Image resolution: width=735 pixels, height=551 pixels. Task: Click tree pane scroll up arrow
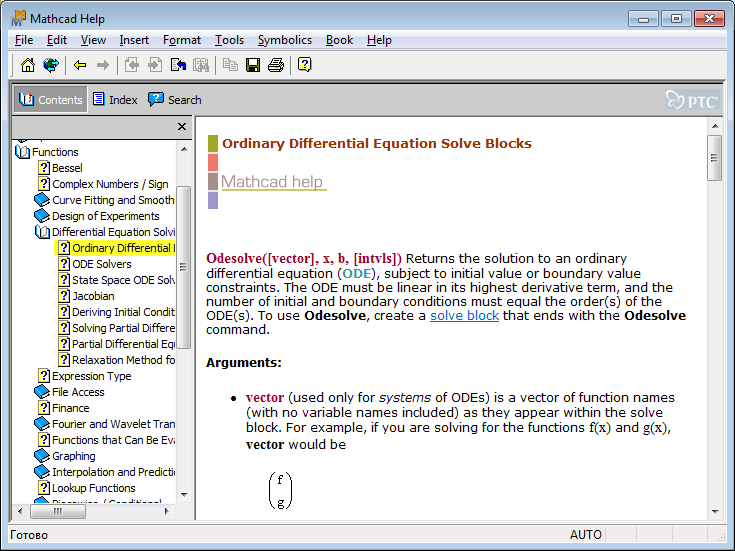pyautogui.click(x=184, y=149)
